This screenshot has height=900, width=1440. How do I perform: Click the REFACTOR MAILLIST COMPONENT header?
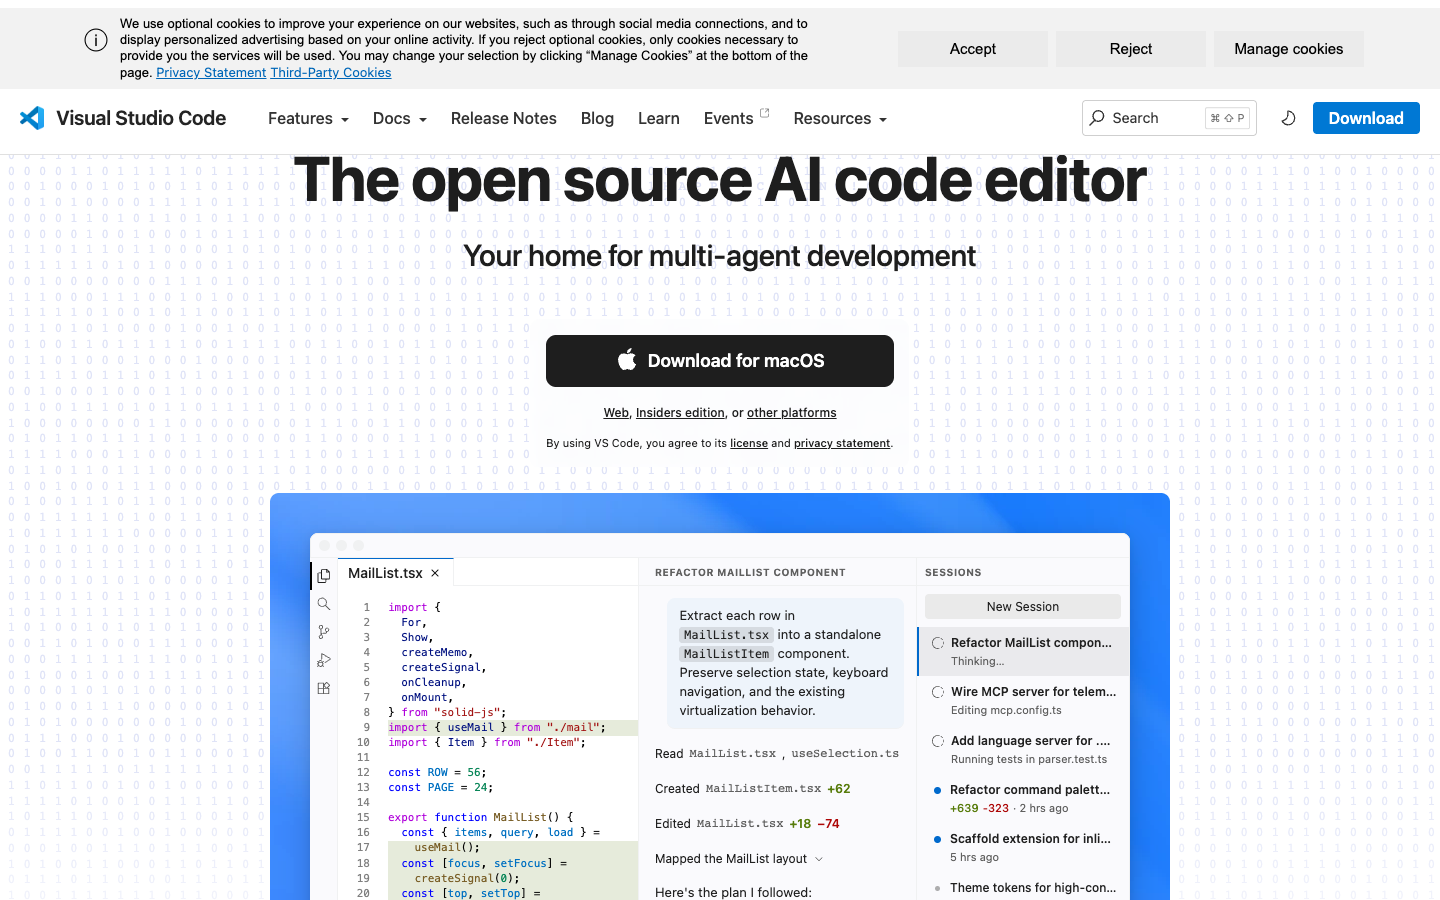(750, 573)
